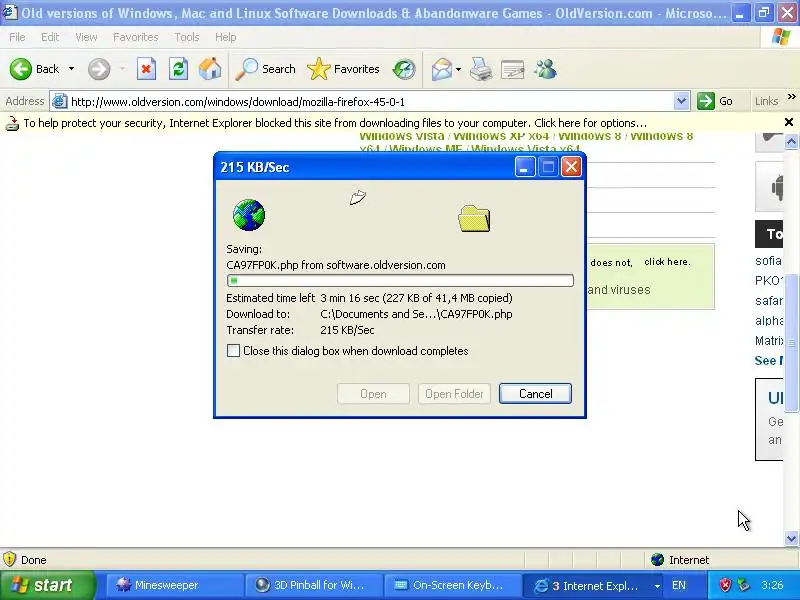800x600 pixels.
Task: Open the Messenger people icon
Action: pyautogui.click(x=545, y=69)
